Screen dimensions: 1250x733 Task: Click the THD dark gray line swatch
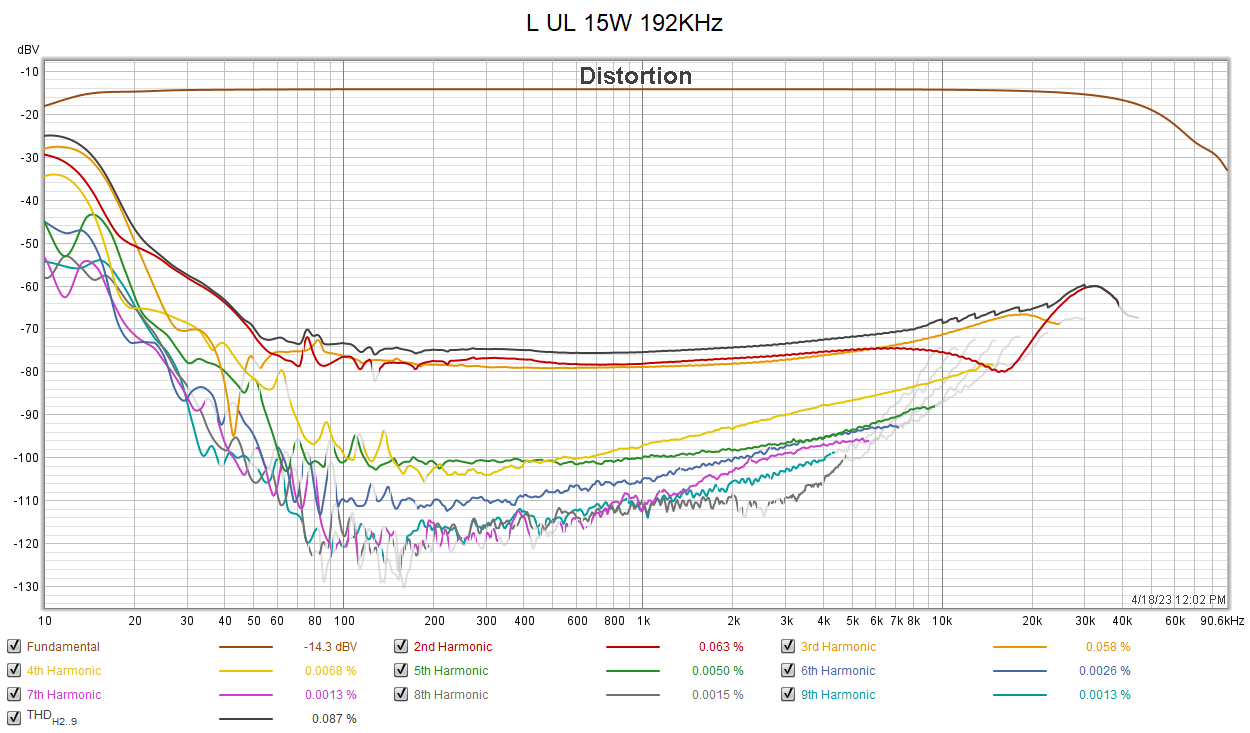click(245, 718)
